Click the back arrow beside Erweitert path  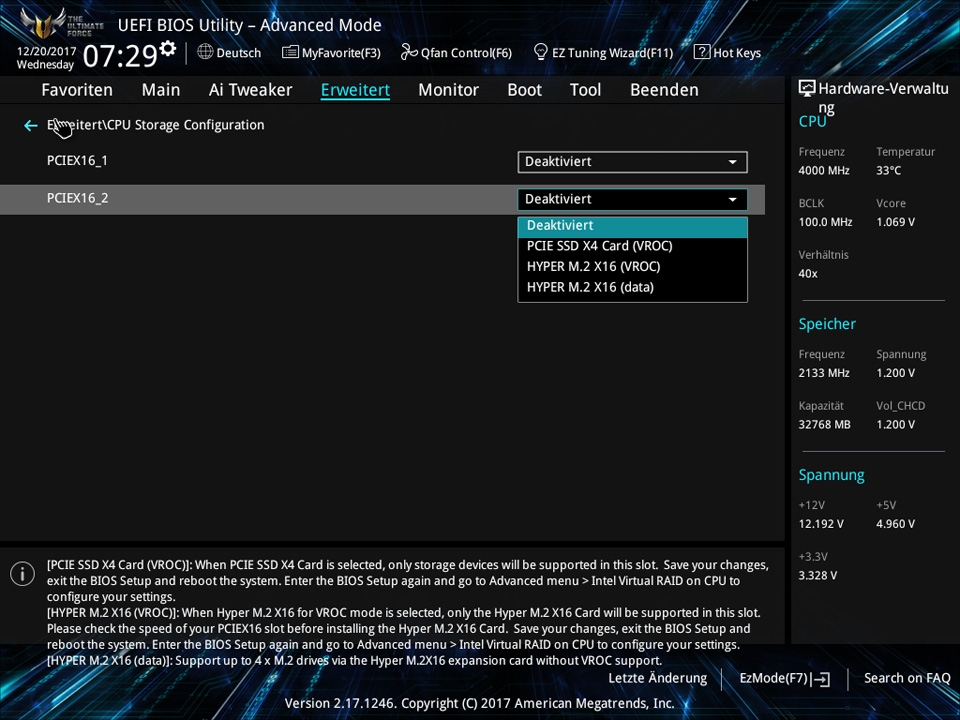[31, 126]
